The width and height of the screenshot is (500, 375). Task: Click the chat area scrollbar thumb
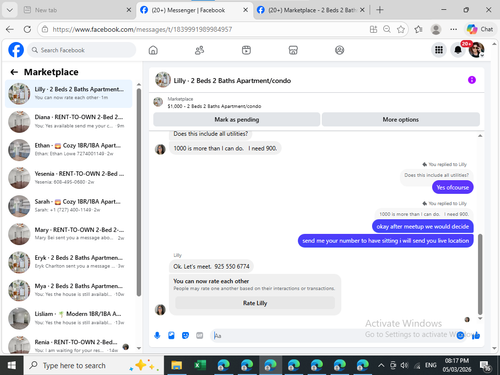[x=480, y=274]
